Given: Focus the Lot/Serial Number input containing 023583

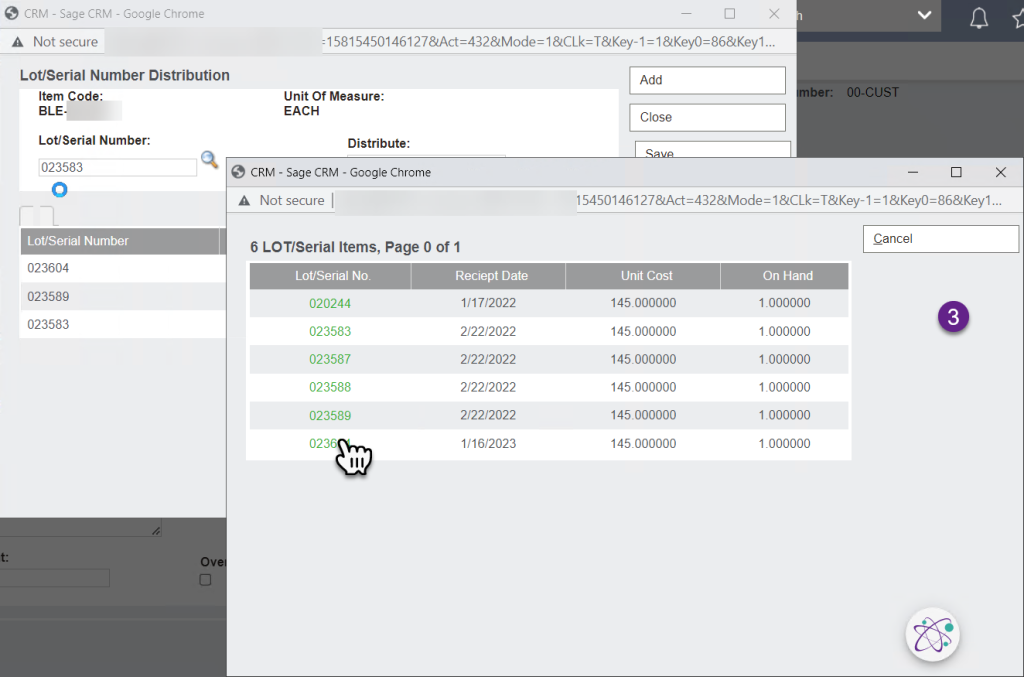Looking at the screenshot, I should 118,168.
